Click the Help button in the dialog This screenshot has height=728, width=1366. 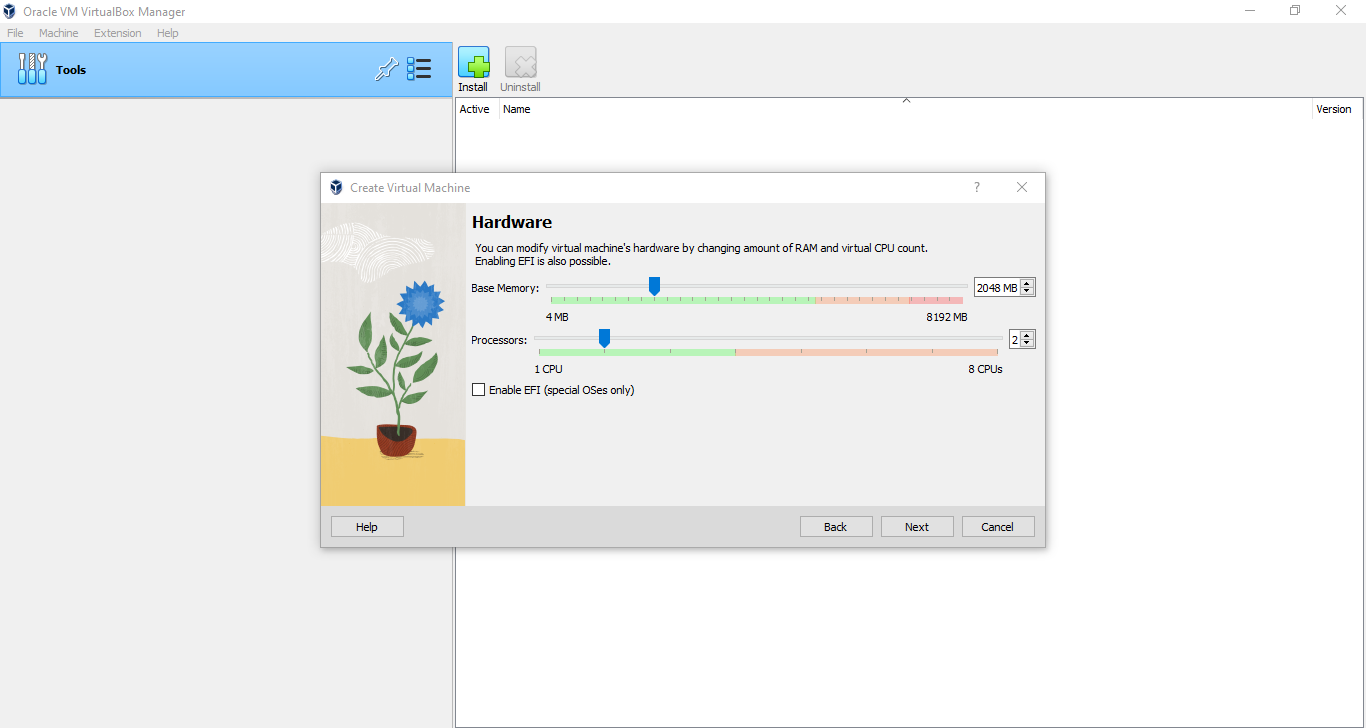[367, 527]
